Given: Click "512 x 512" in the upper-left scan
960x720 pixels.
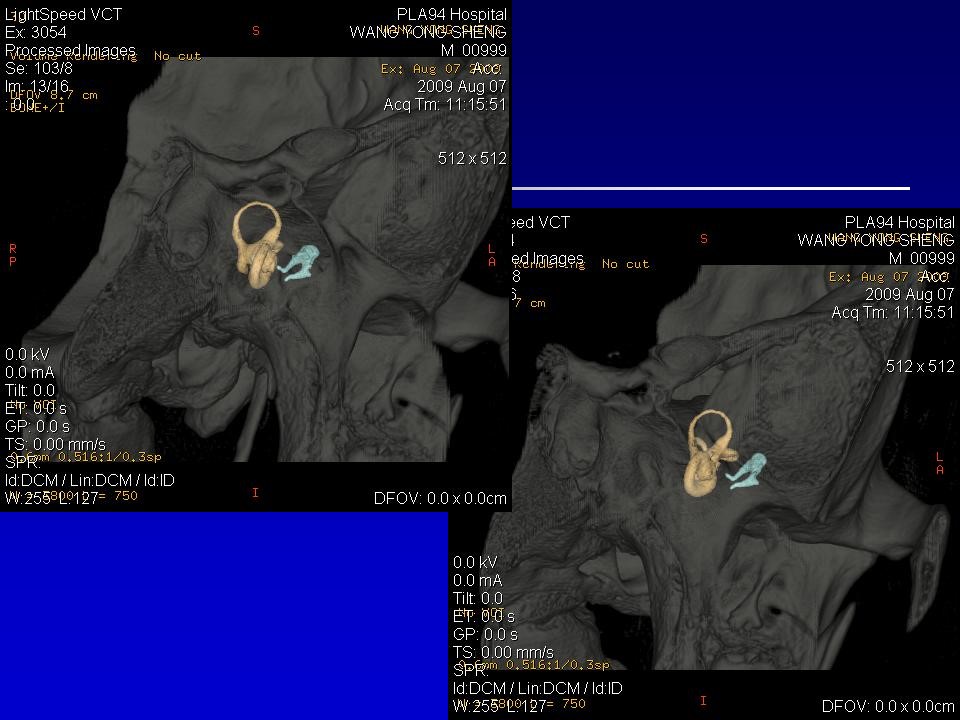Looking at the screenshot, I should point(473,159).
